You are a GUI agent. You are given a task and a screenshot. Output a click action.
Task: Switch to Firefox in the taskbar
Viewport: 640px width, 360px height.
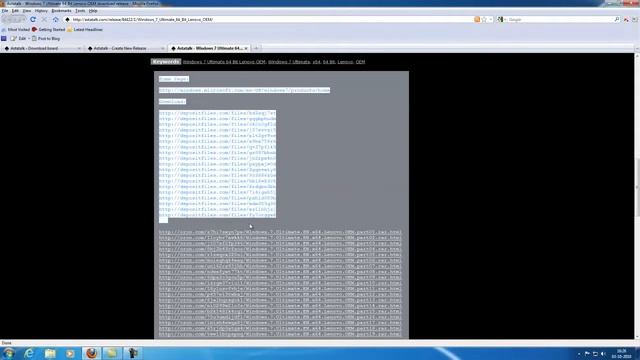click(91, 353)
